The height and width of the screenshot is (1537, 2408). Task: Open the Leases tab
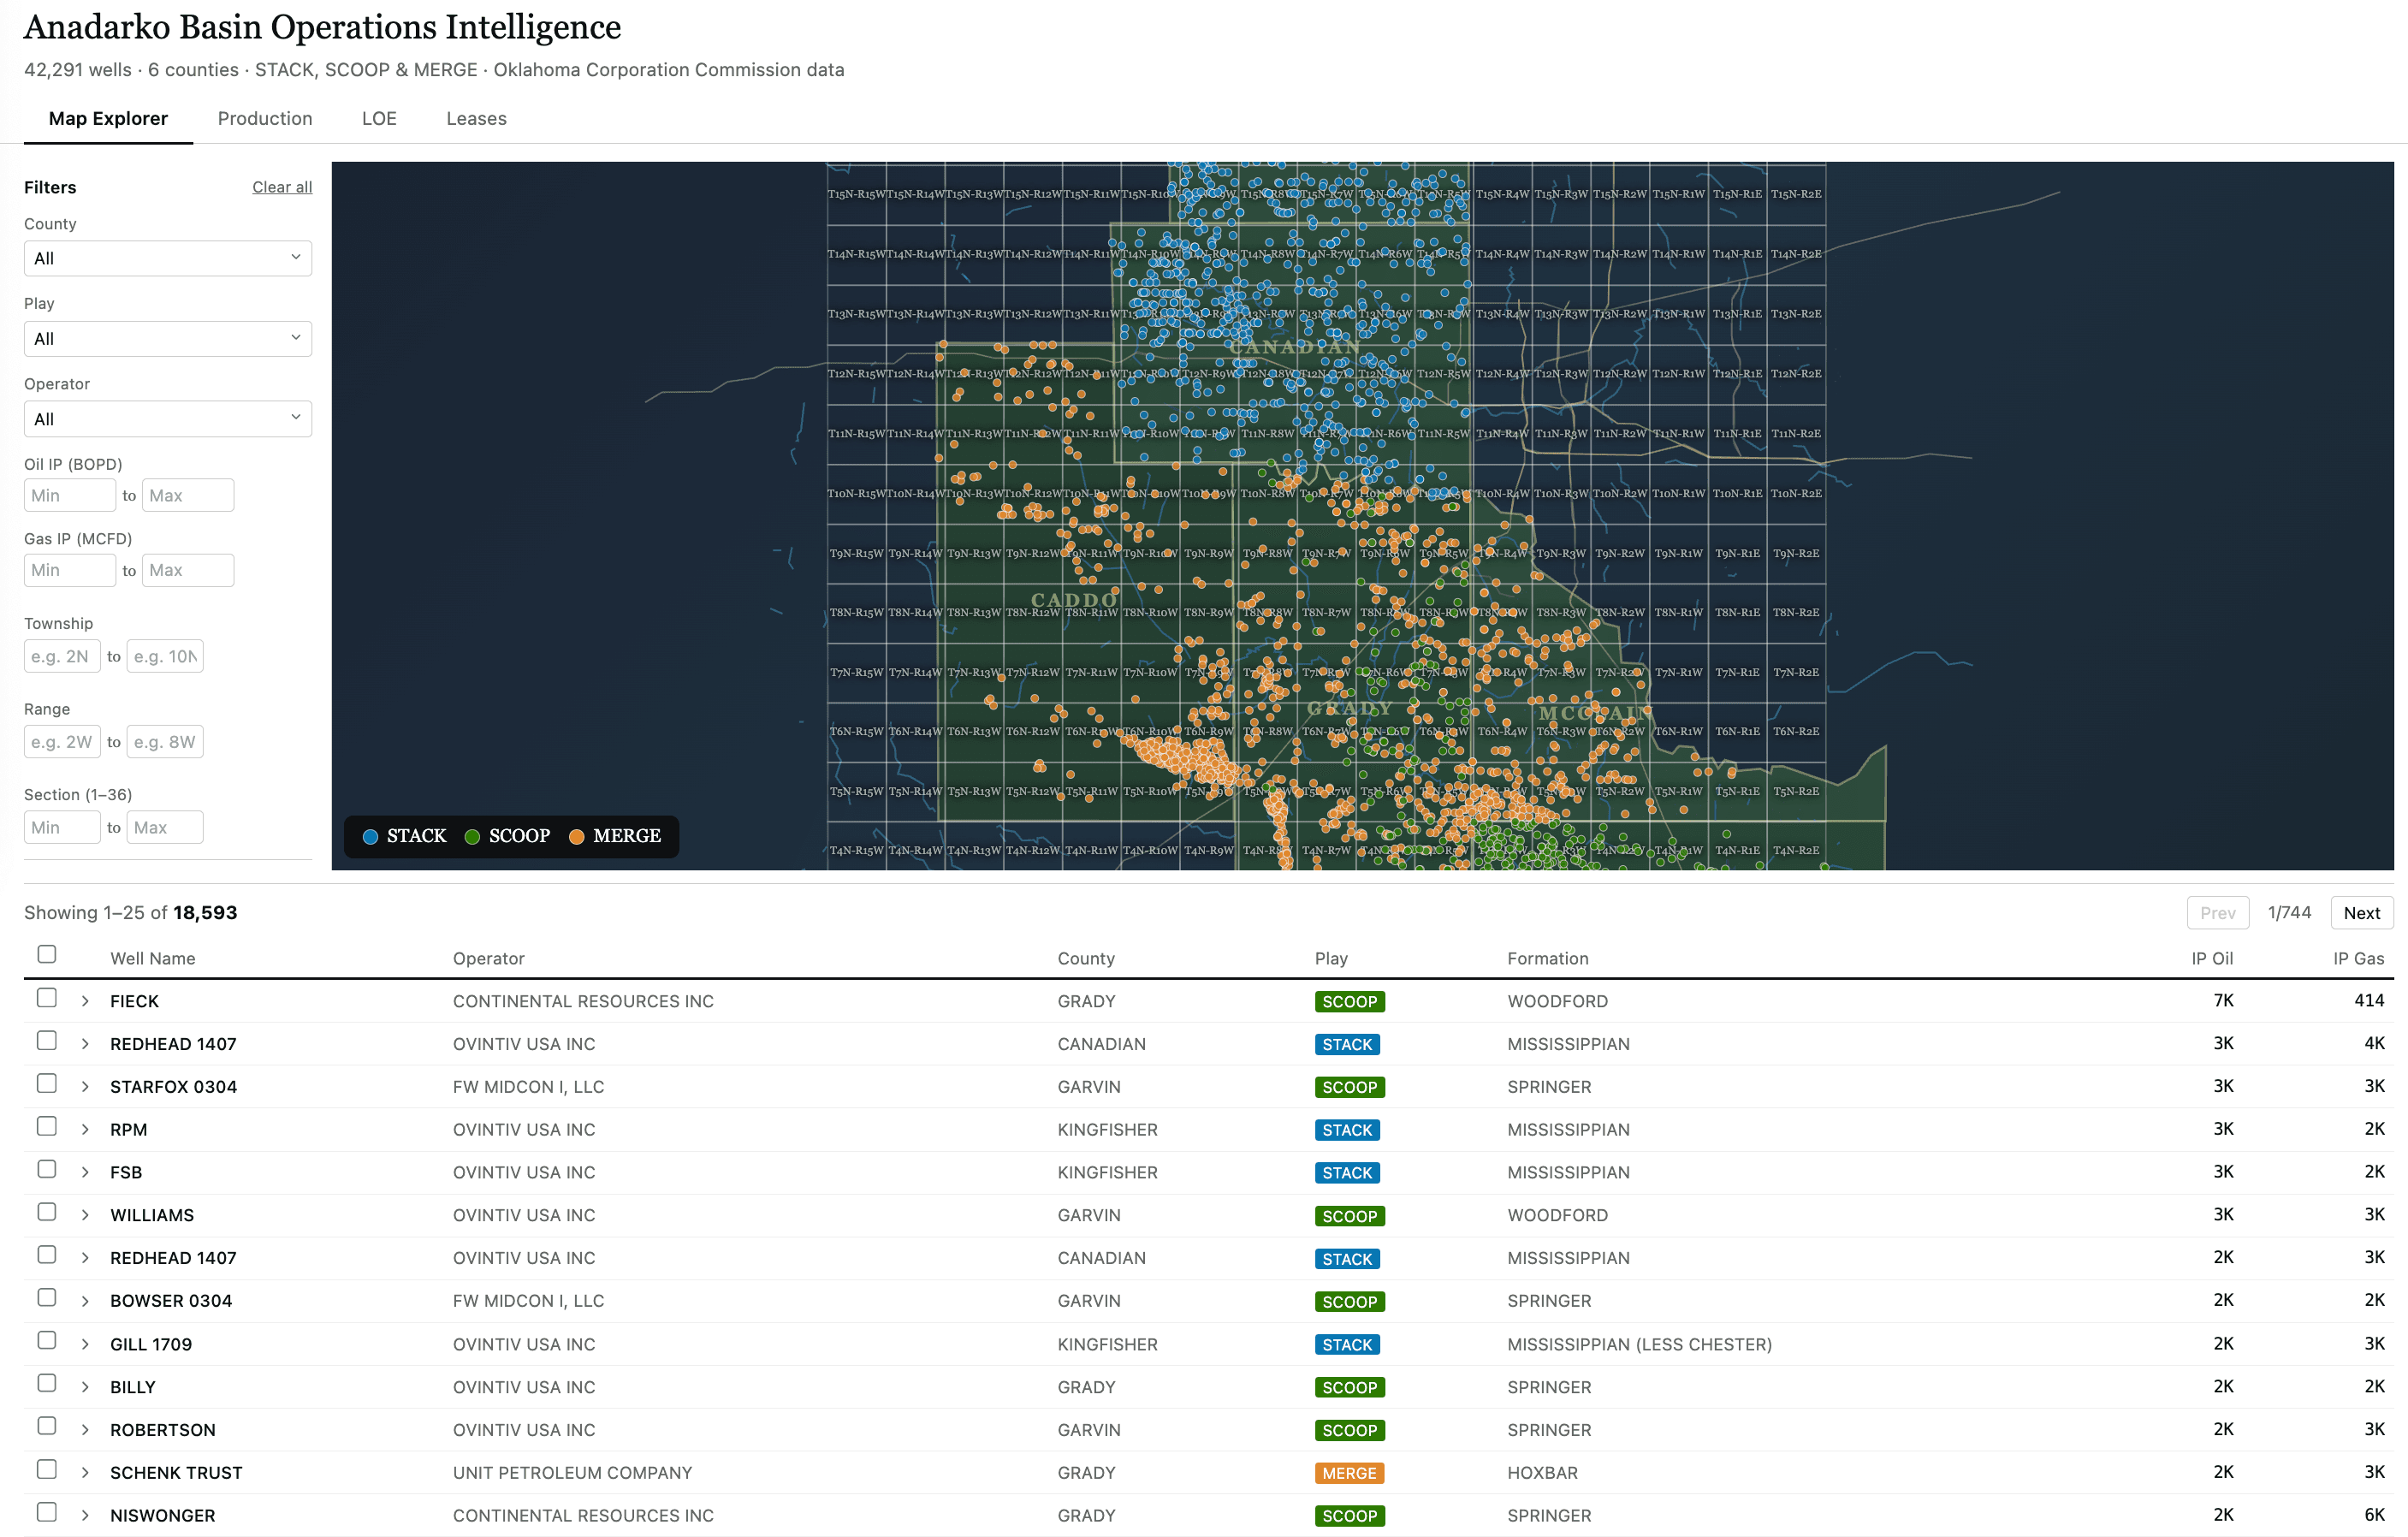[476, 118]
